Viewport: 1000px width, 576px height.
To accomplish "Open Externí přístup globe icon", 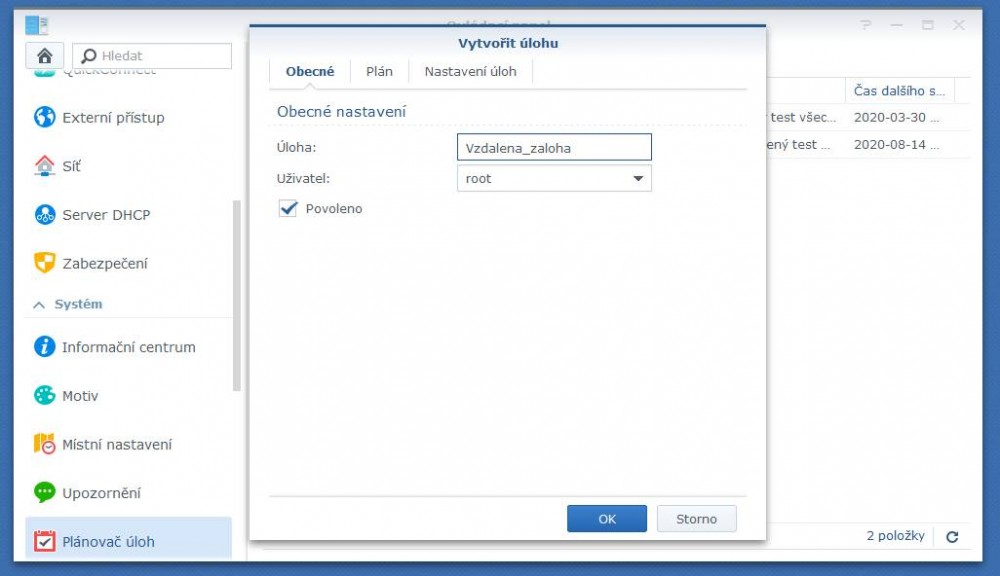I will pos(45,117).
